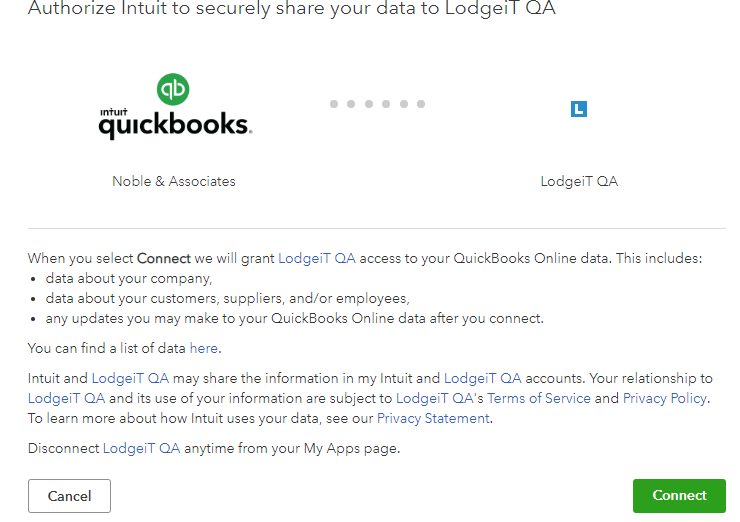Click the LodgeiT QA label under the app icon
This screenshot has width=740, height=522.
pos(579,181)
